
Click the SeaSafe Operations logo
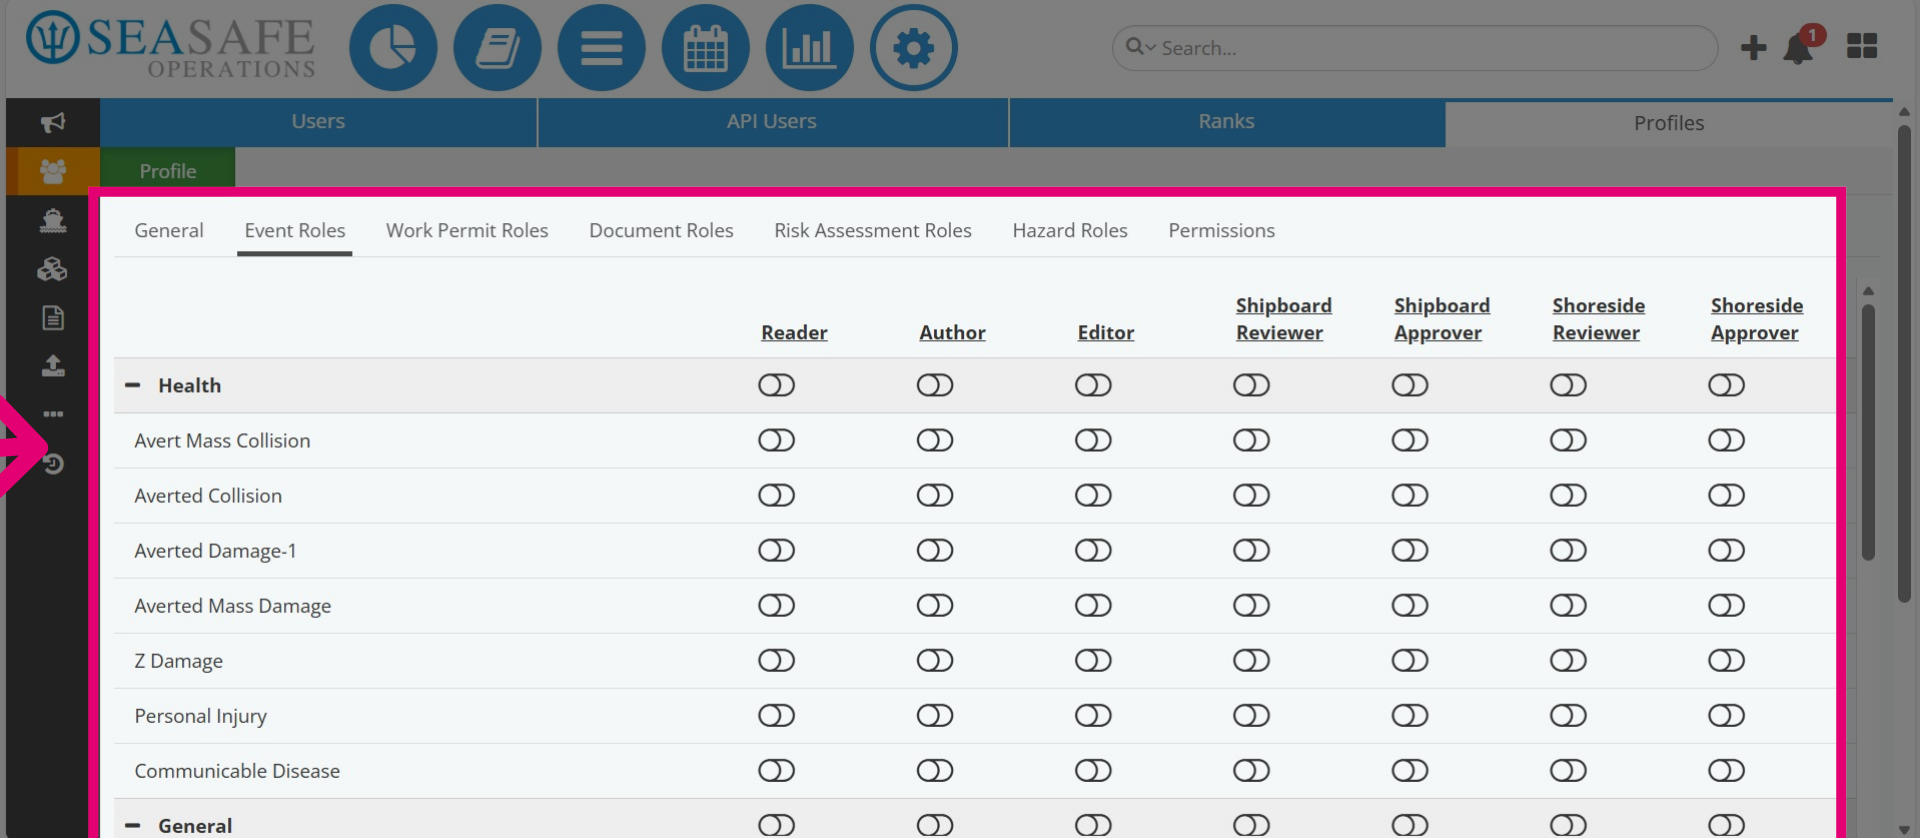170,46
